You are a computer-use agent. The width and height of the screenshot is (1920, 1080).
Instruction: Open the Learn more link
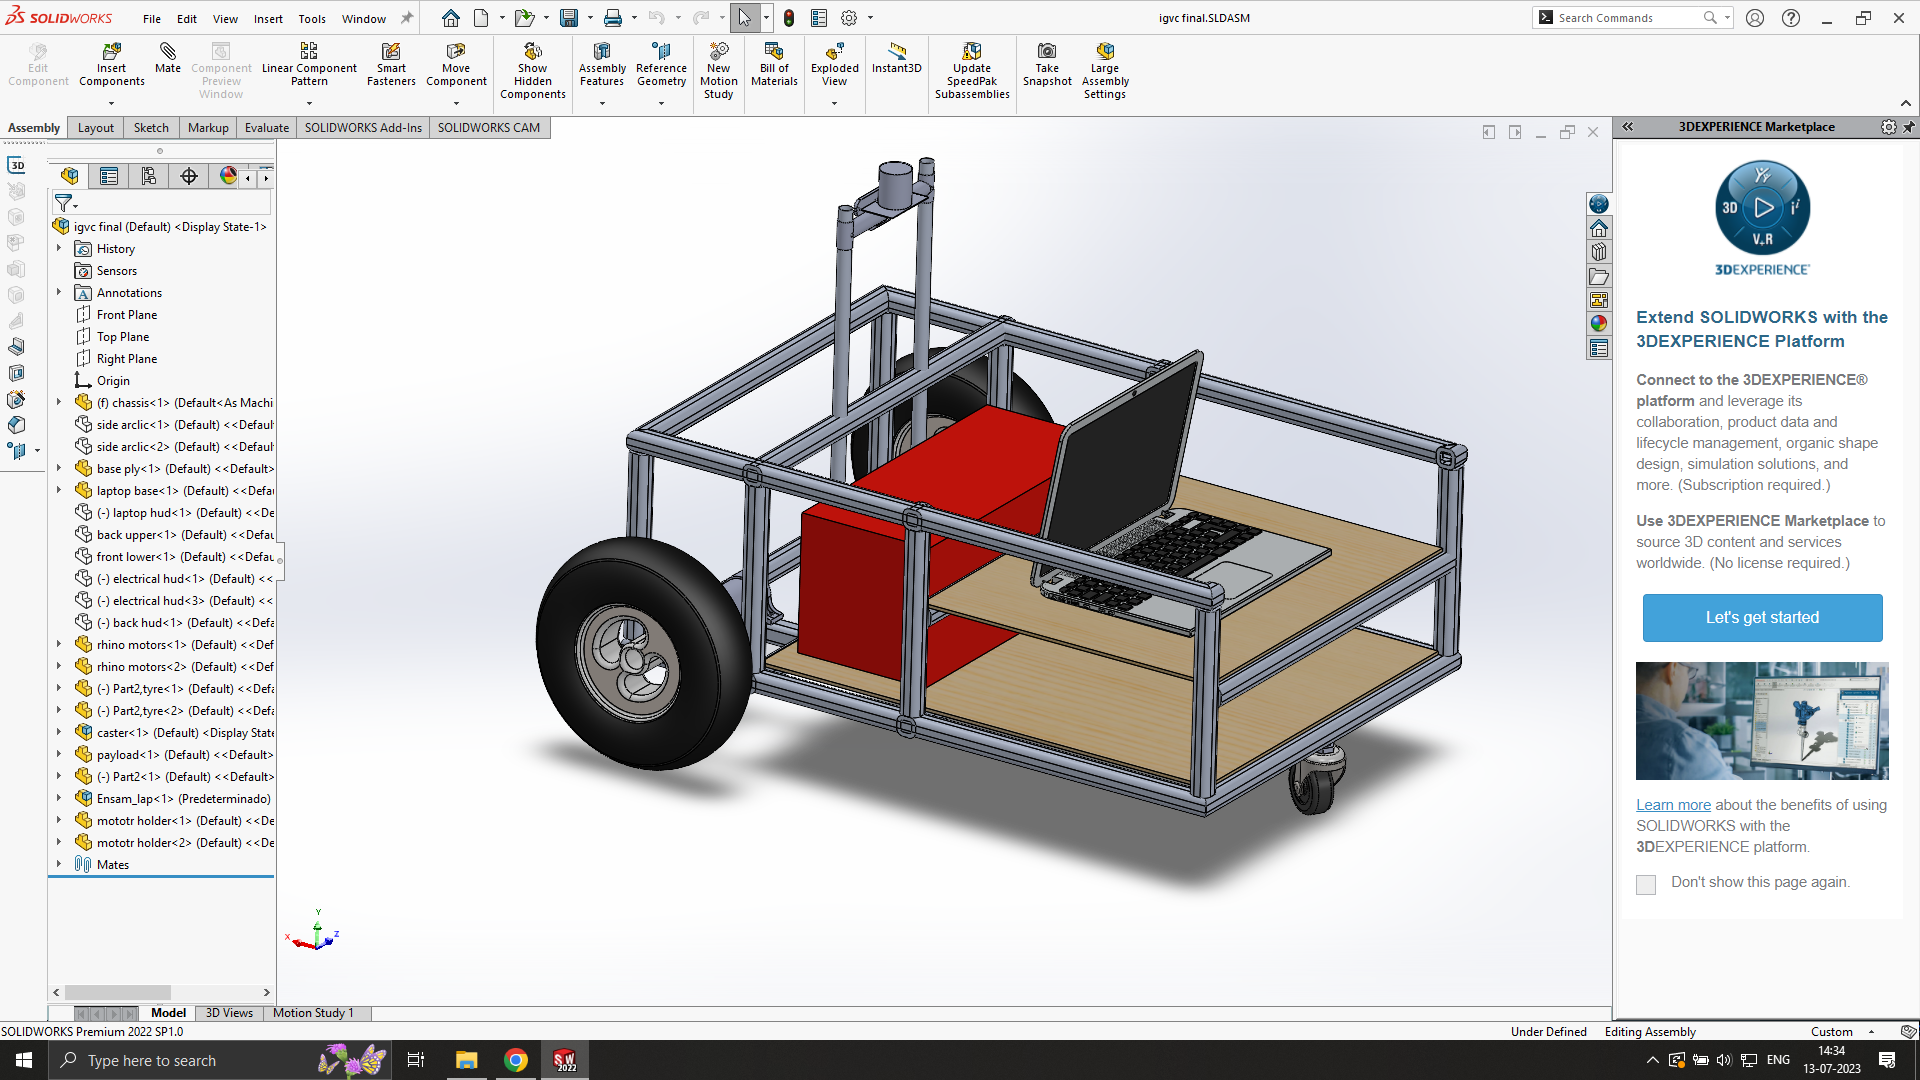(1671, 804)
